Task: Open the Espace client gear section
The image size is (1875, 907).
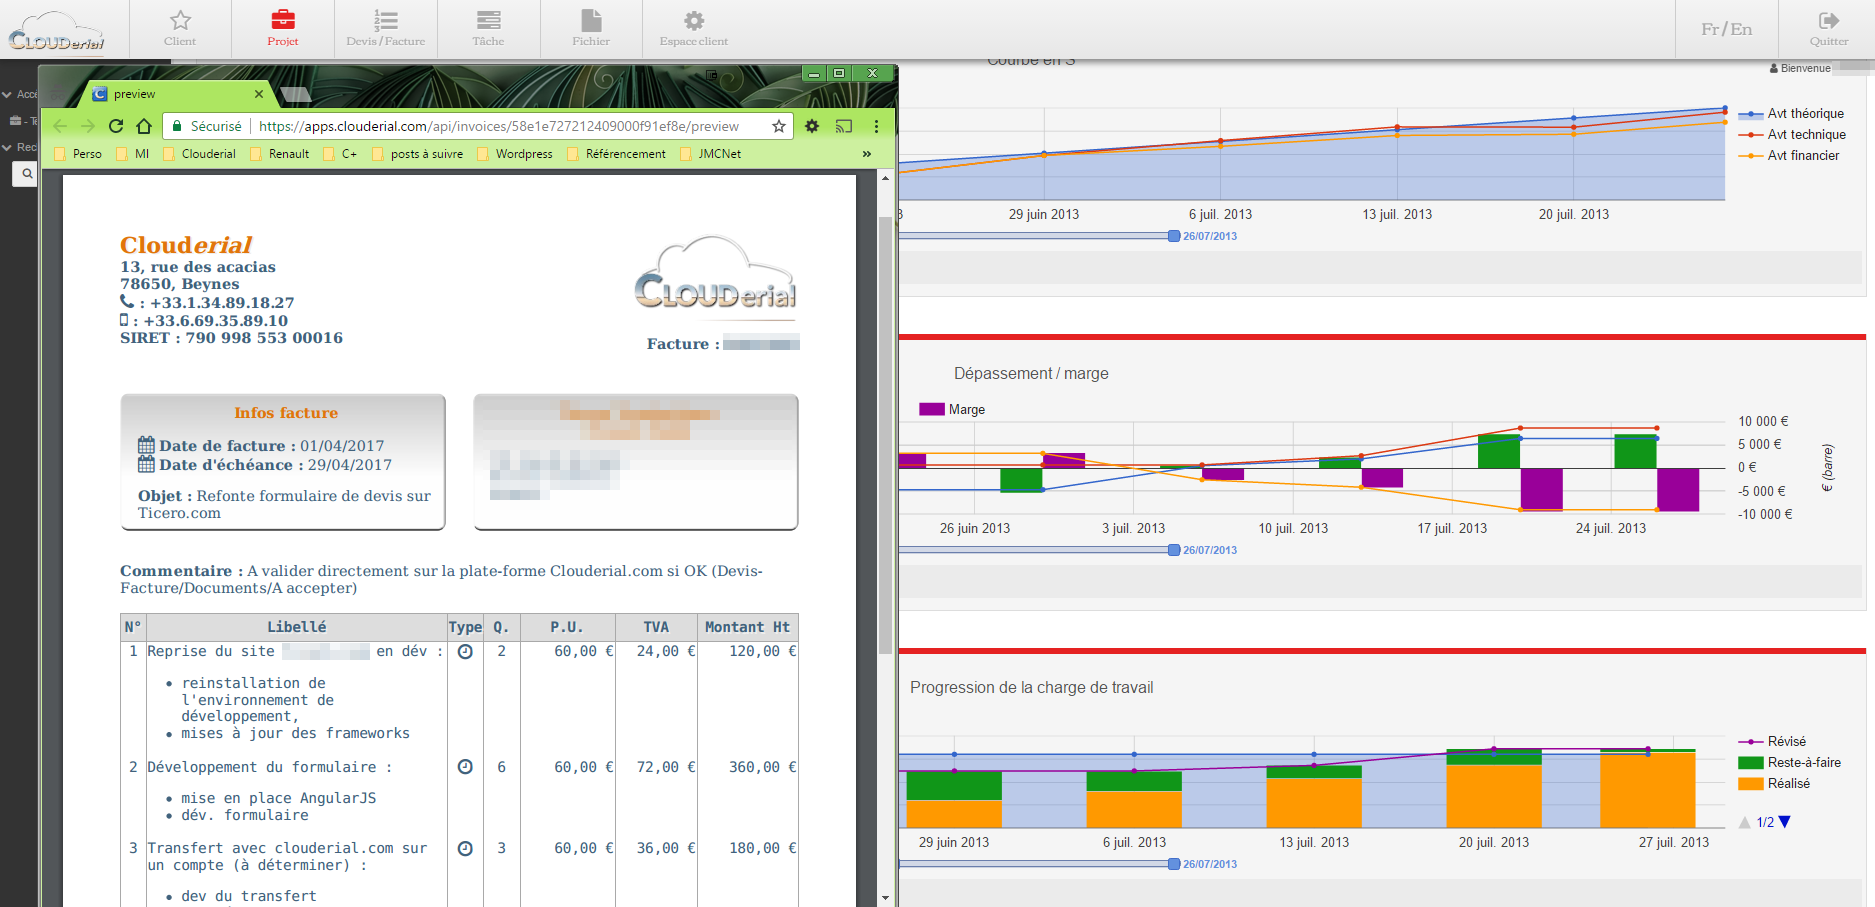Action: coord(694,29)
